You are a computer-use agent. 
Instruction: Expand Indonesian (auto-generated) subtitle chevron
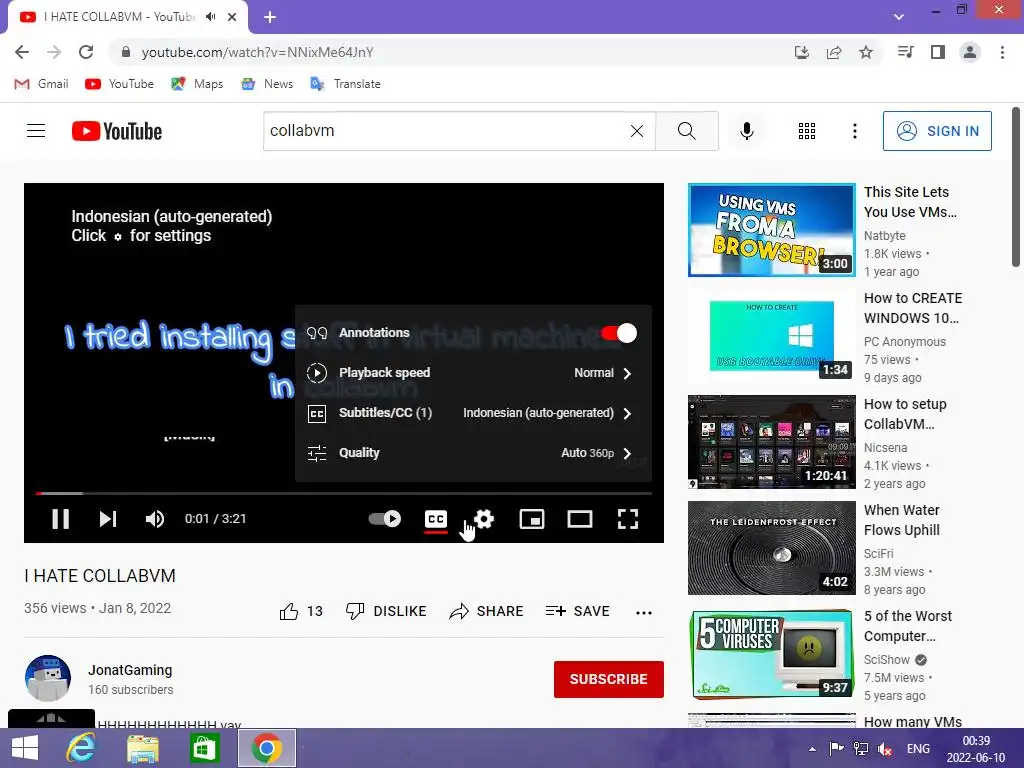click(627, 413)
